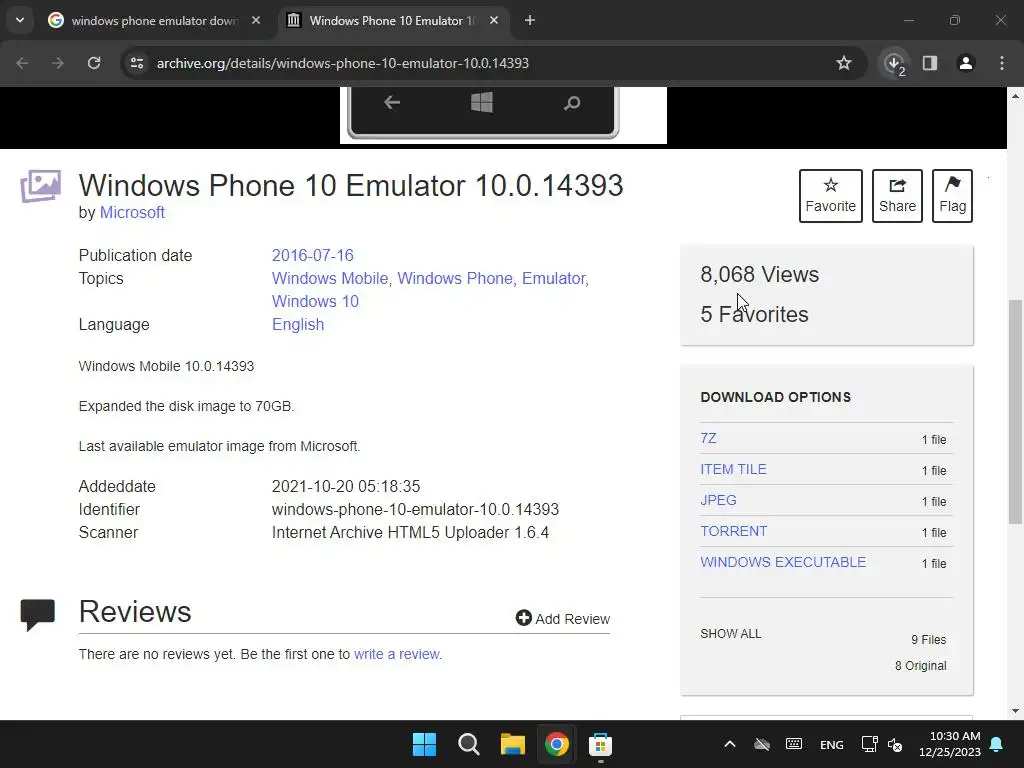This screenshot has width=1024, height=768.
Task: Click the emulator screenshot thumbnail at top
Action: [503, 115]
